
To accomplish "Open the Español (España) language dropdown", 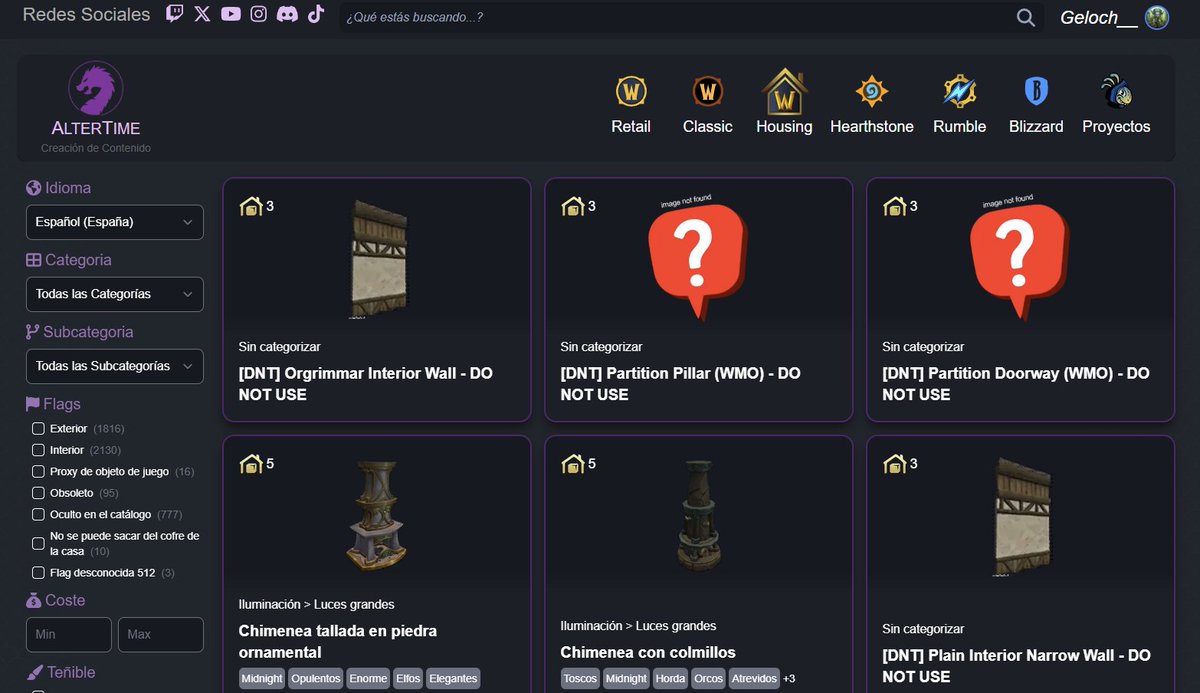I will click(x=114, y=222).
